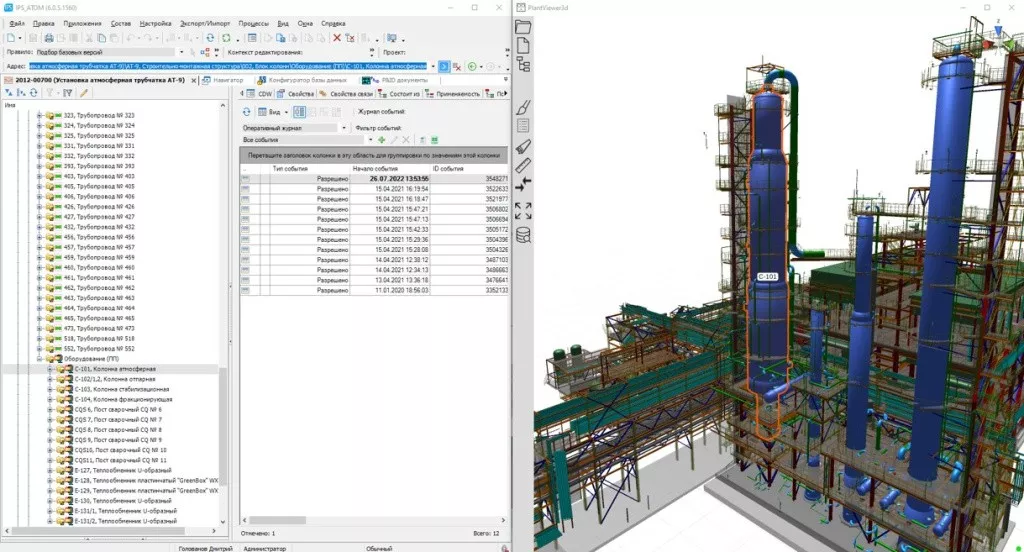Select event row dated 26.07.2022 13:53:56
This screenshot has height=552, width=1024.
coord(374,178)
